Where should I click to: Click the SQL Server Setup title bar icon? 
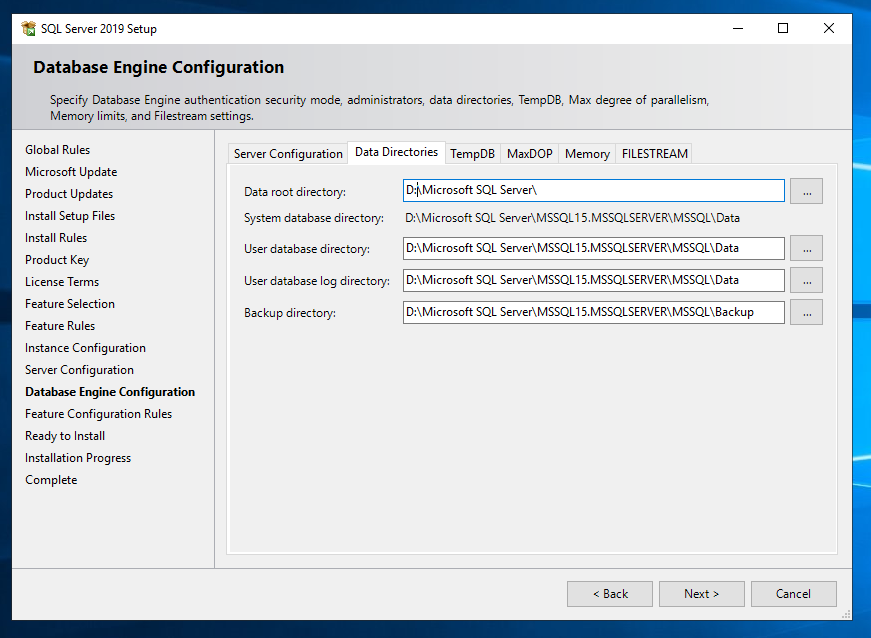point(29,28)
